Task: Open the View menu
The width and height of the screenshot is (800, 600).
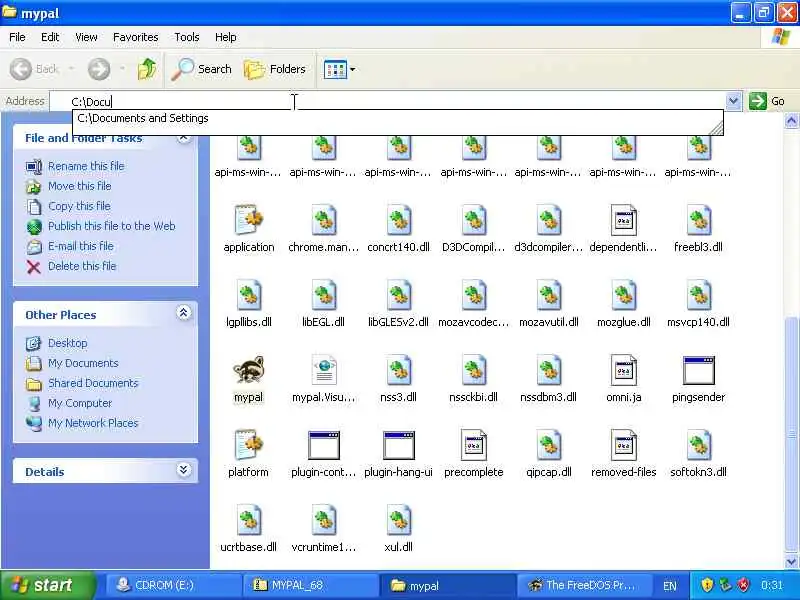Action: click(x=86, y=37)
